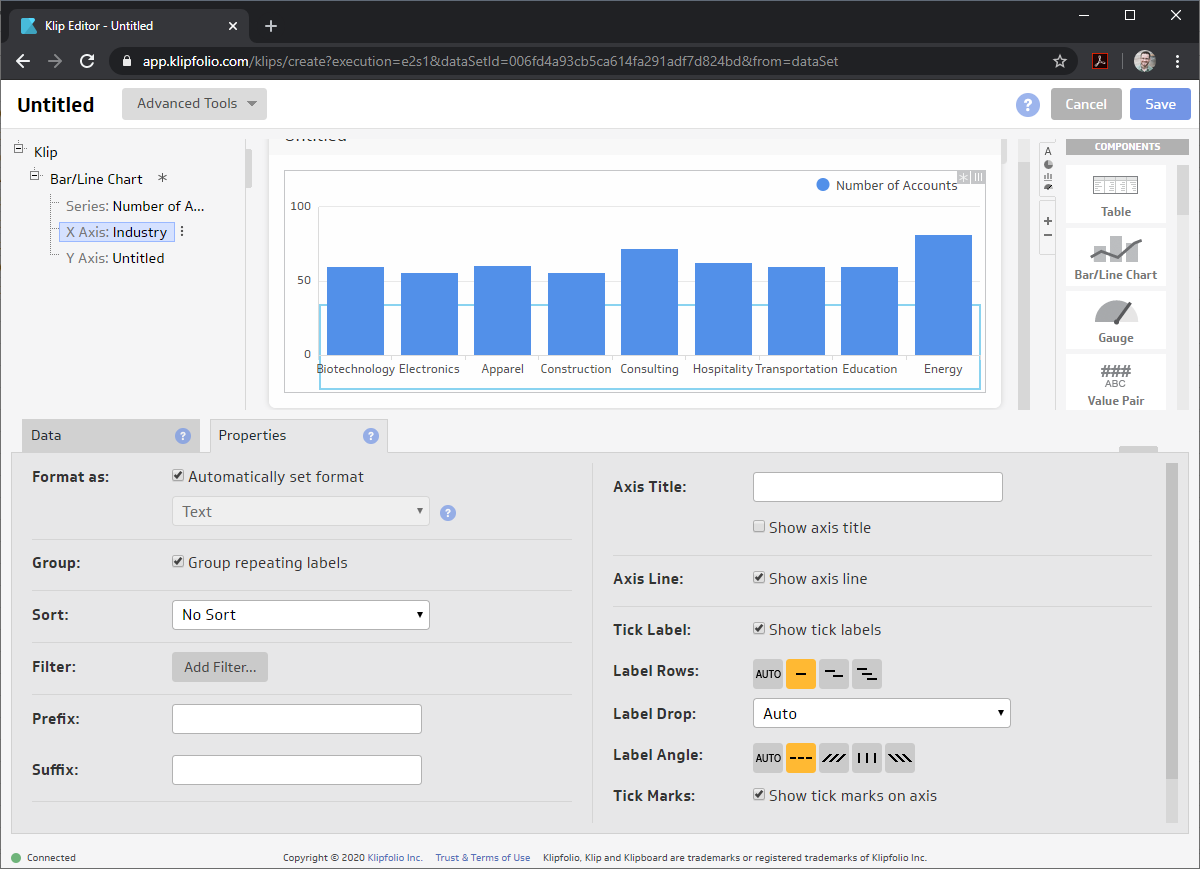1200x869 pixels.
Task: Select Y Axis: Untitled tree item
Action: click(x=115, y=258)
